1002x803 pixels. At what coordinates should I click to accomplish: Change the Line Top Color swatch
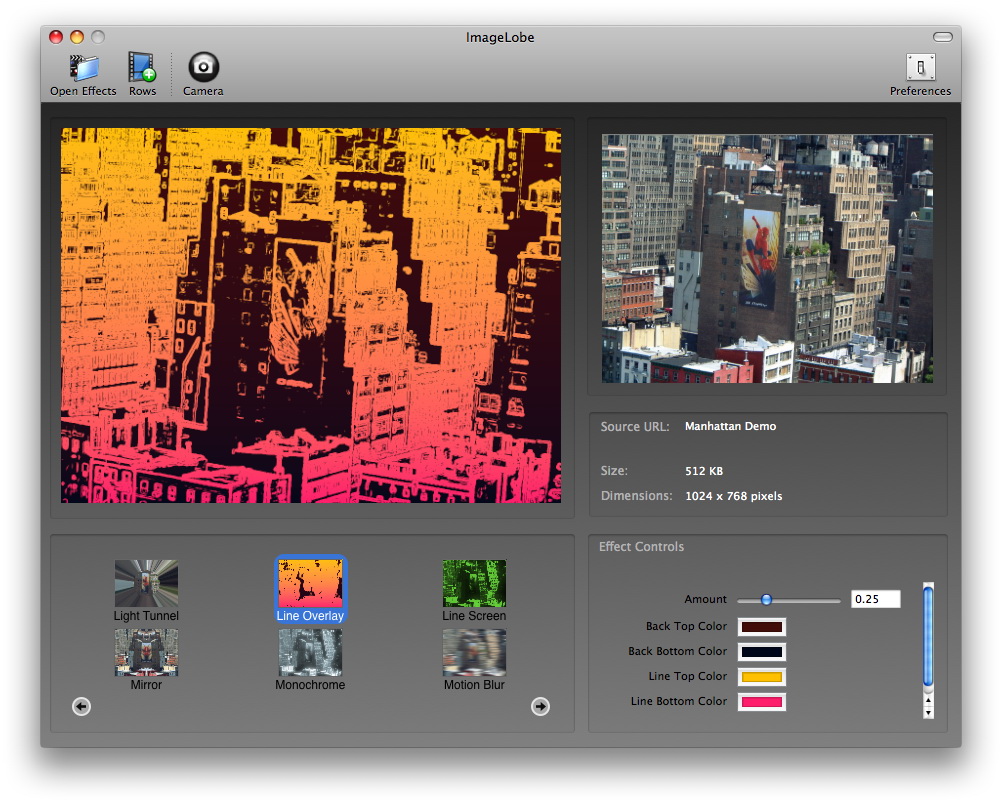761,677
